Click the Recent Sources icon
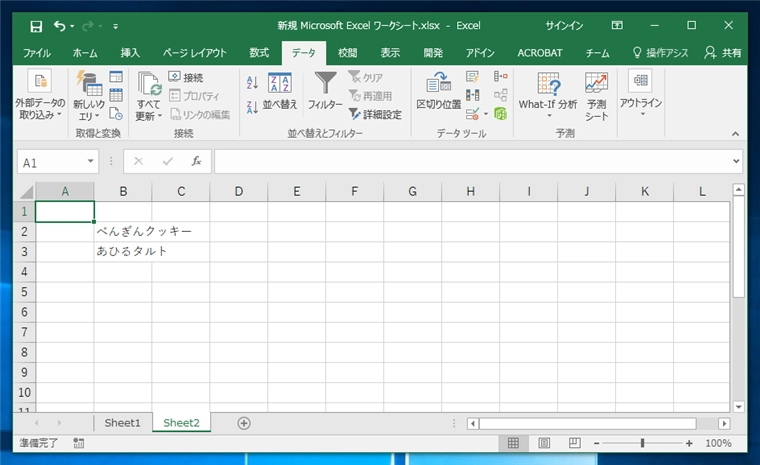This screenshot has width=760, height=465. click(x=116, y=113)
